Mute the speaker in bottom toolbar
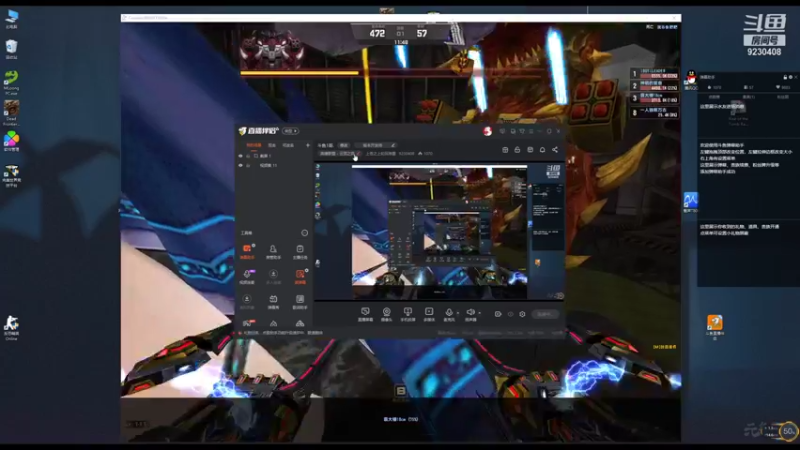Viewport: 800px width, 450px height. coord(470,314)
